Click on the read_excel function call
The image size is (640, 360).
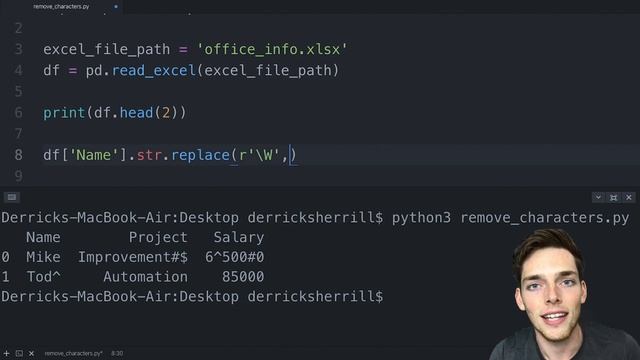tap(153, 71)
